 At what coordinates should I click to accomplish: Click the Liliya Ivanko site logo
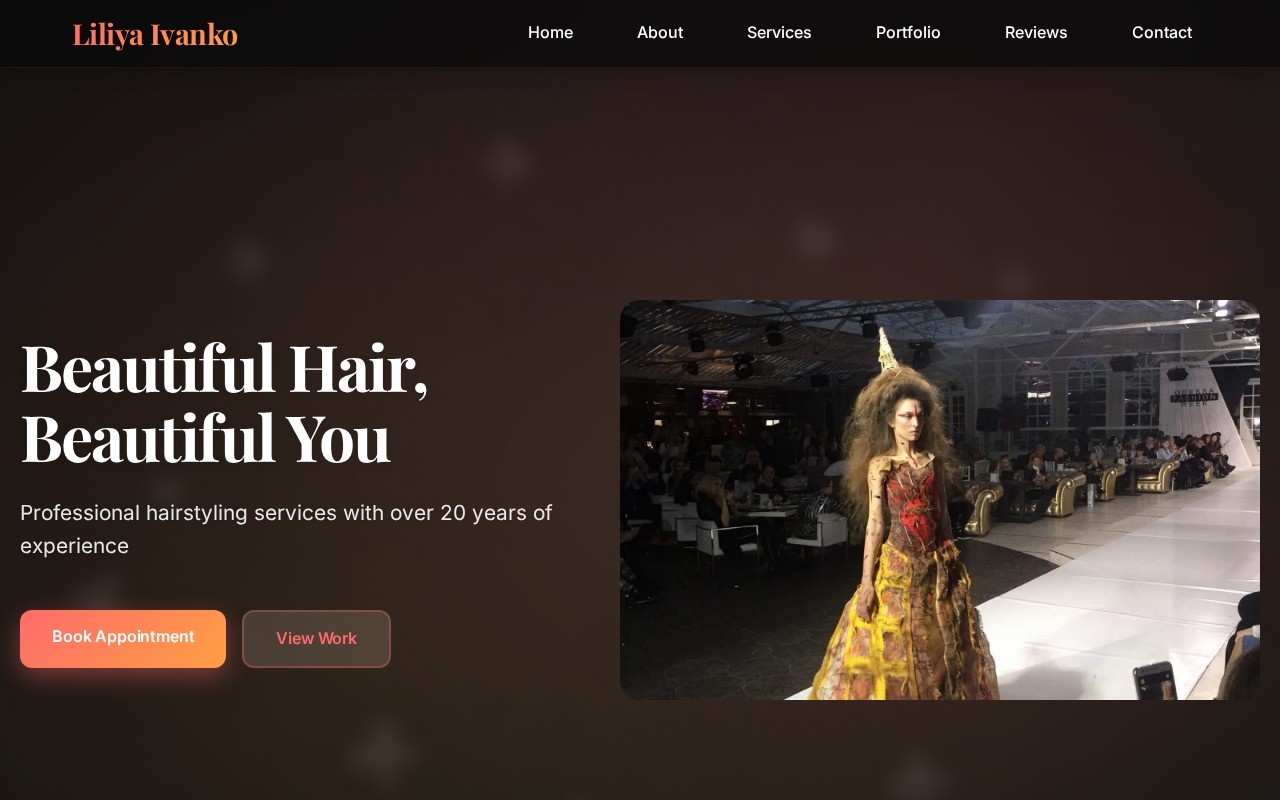pos(155,34)
